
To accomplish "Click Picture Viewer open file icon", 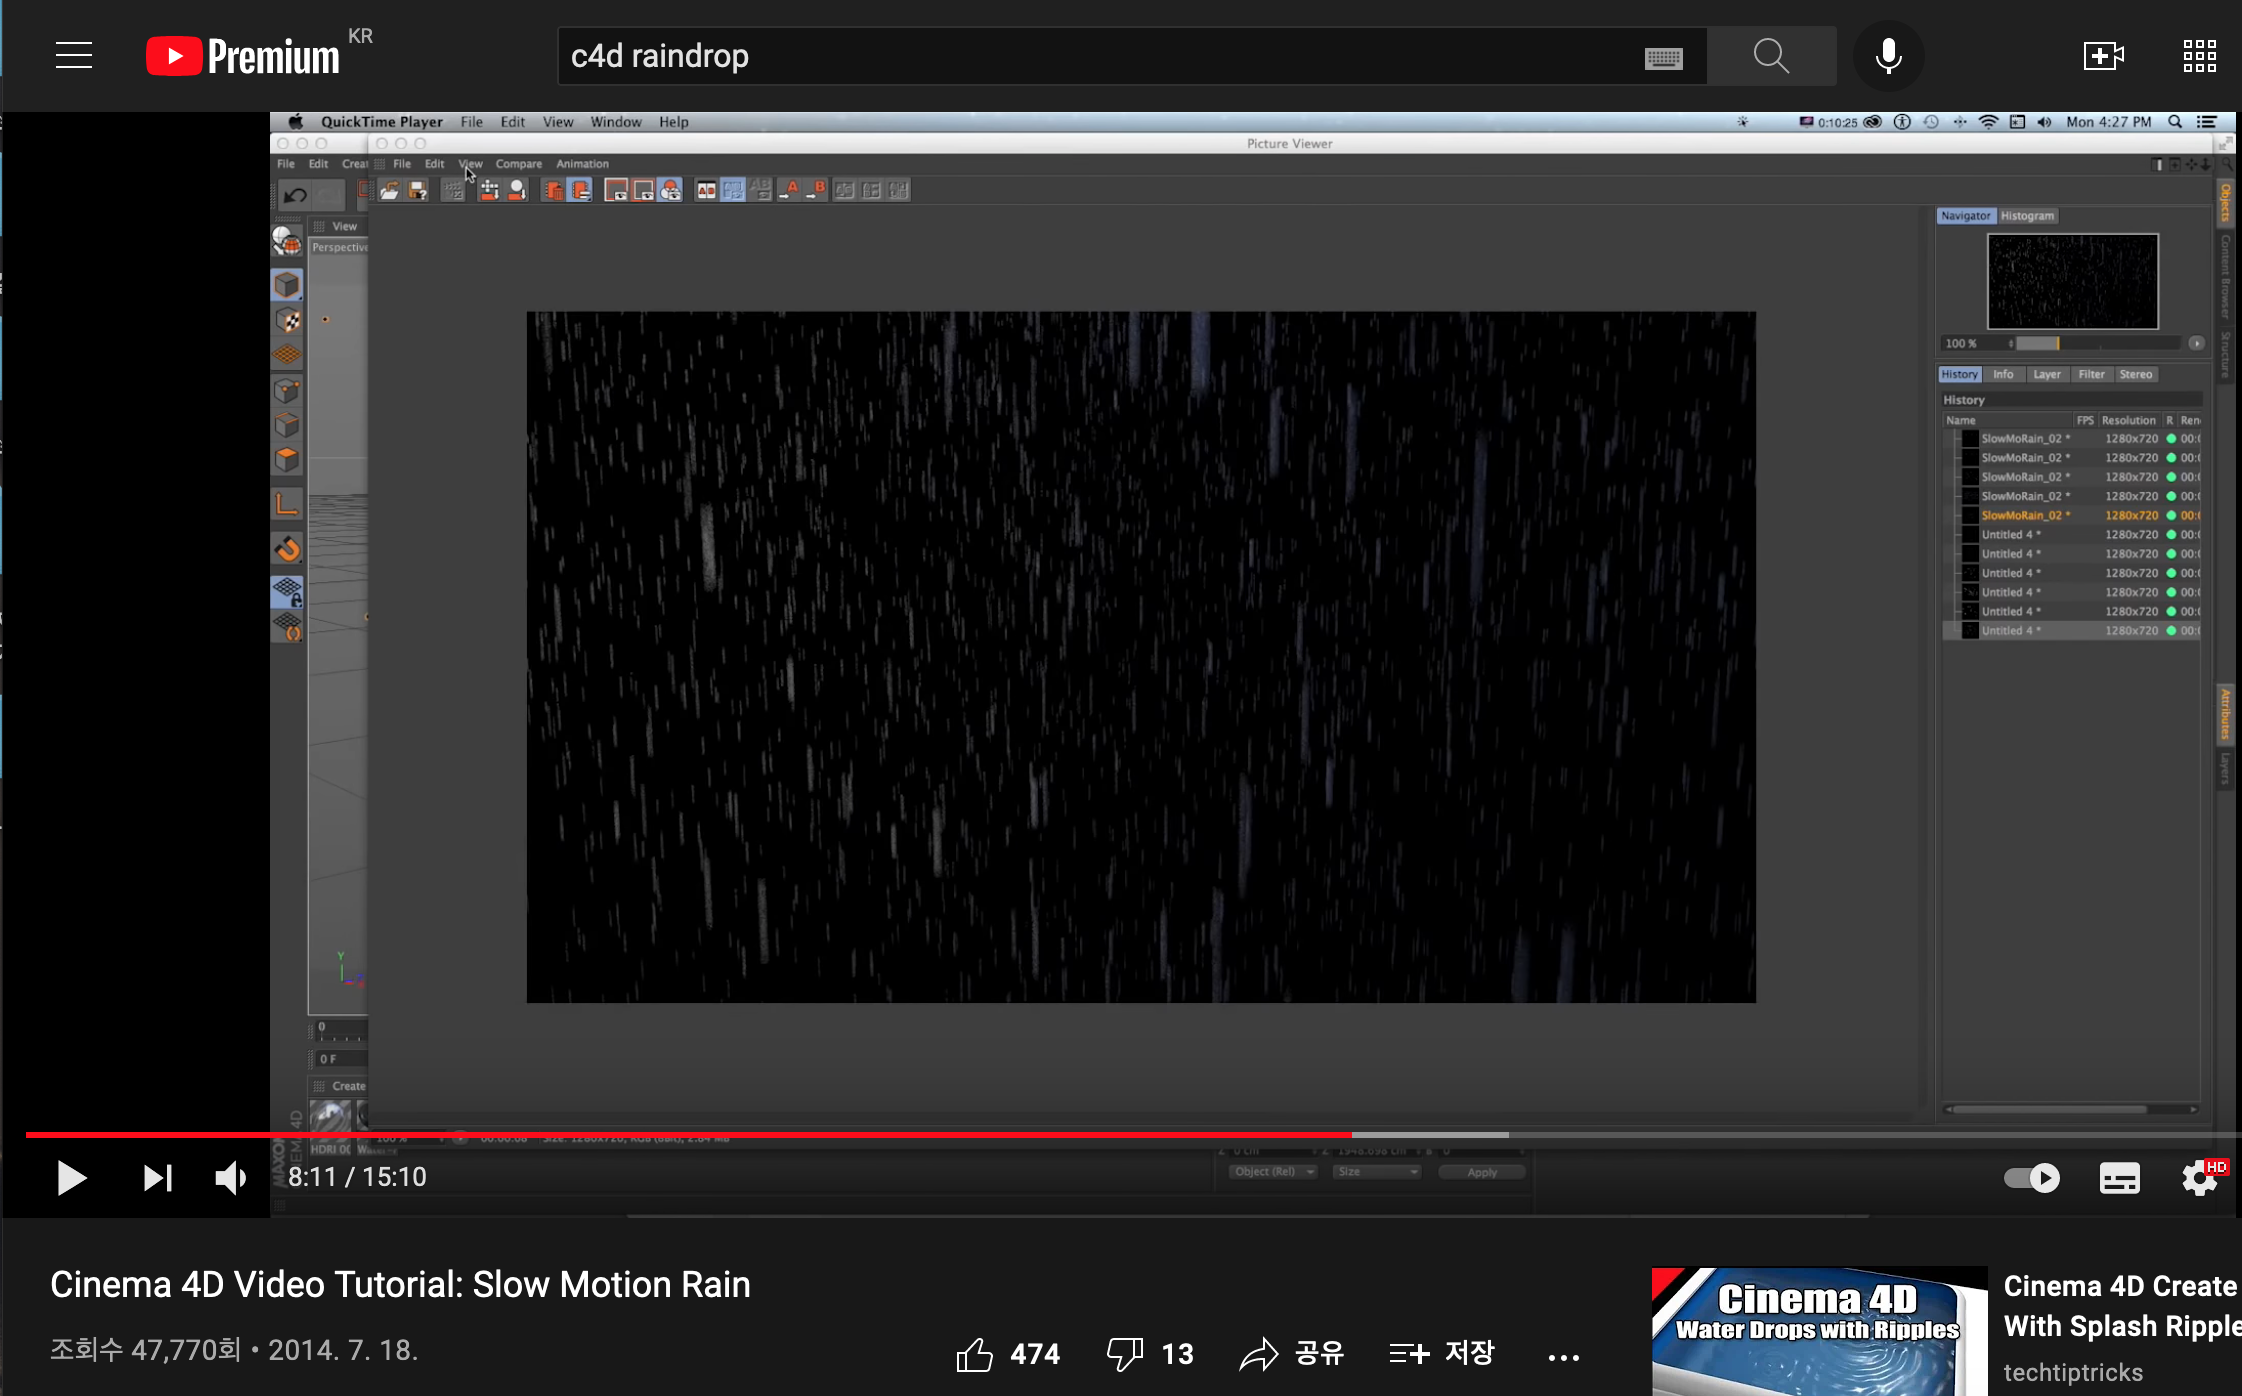I will click(389, 190).
